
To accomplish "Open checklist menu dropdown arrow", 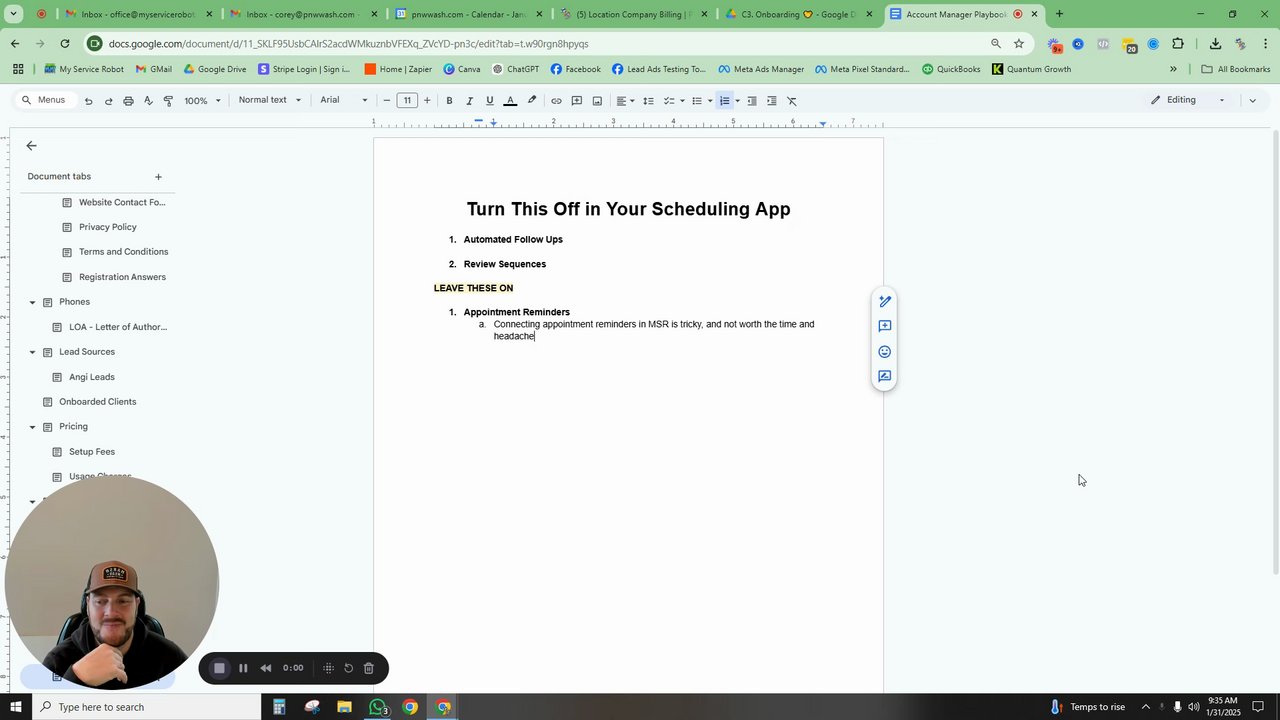I will (682, 101).
